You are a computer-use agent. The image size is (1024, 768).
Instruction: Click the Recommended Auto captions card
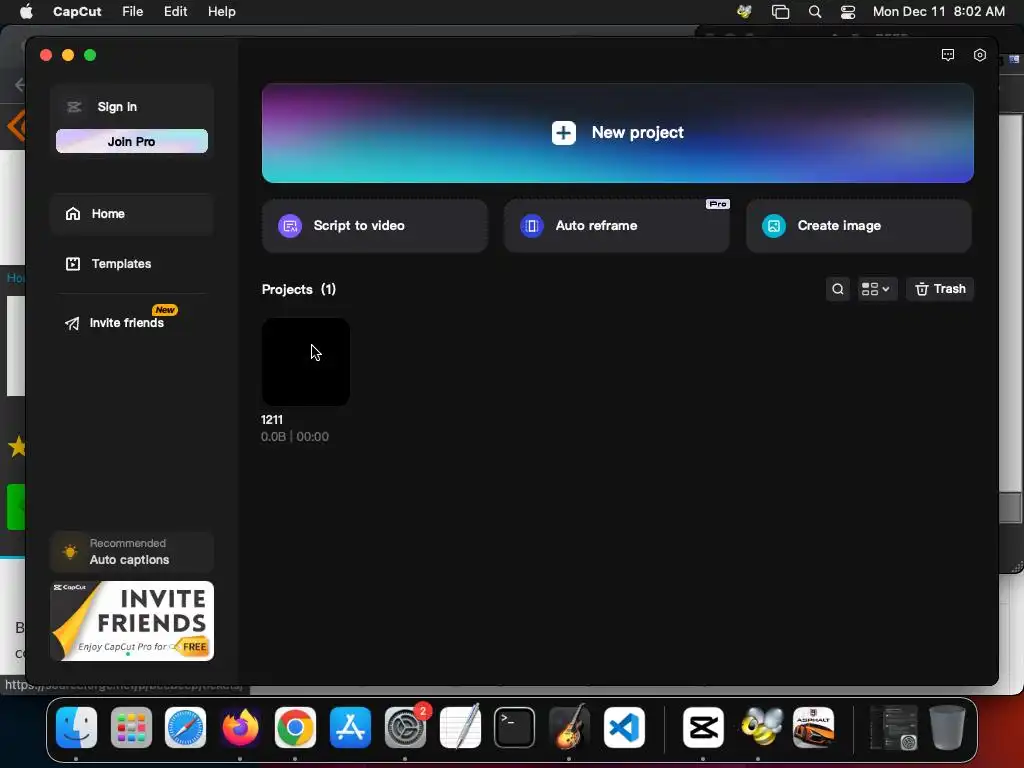(x=131, y=552)
